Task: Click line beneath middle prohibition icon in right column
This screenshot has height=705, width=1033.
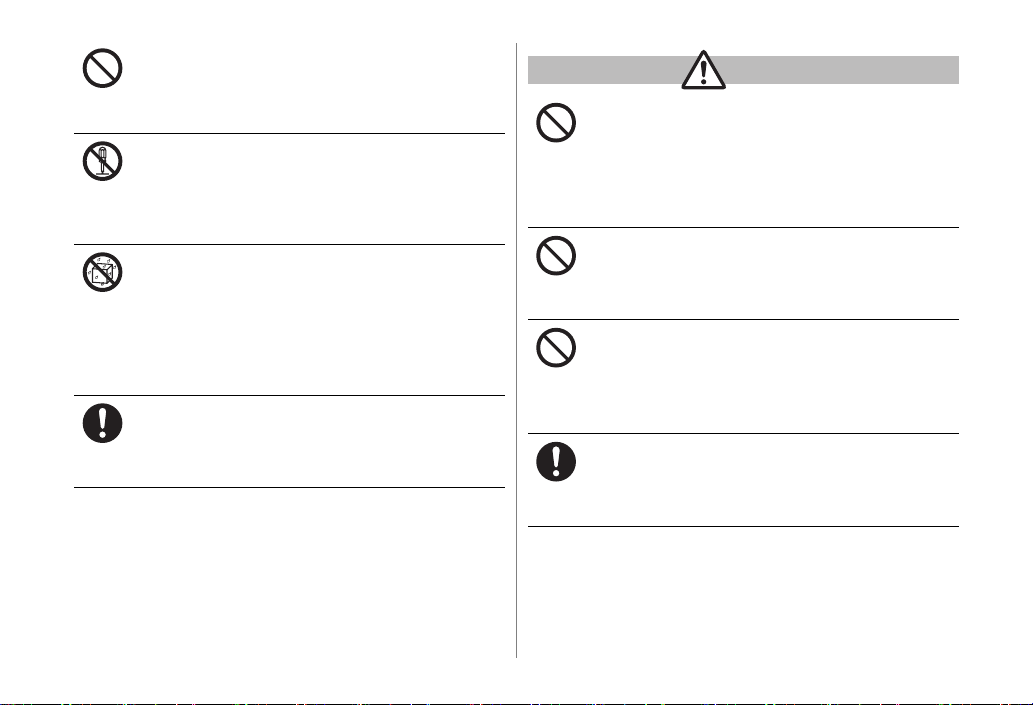Action: [x=743, y=320]
